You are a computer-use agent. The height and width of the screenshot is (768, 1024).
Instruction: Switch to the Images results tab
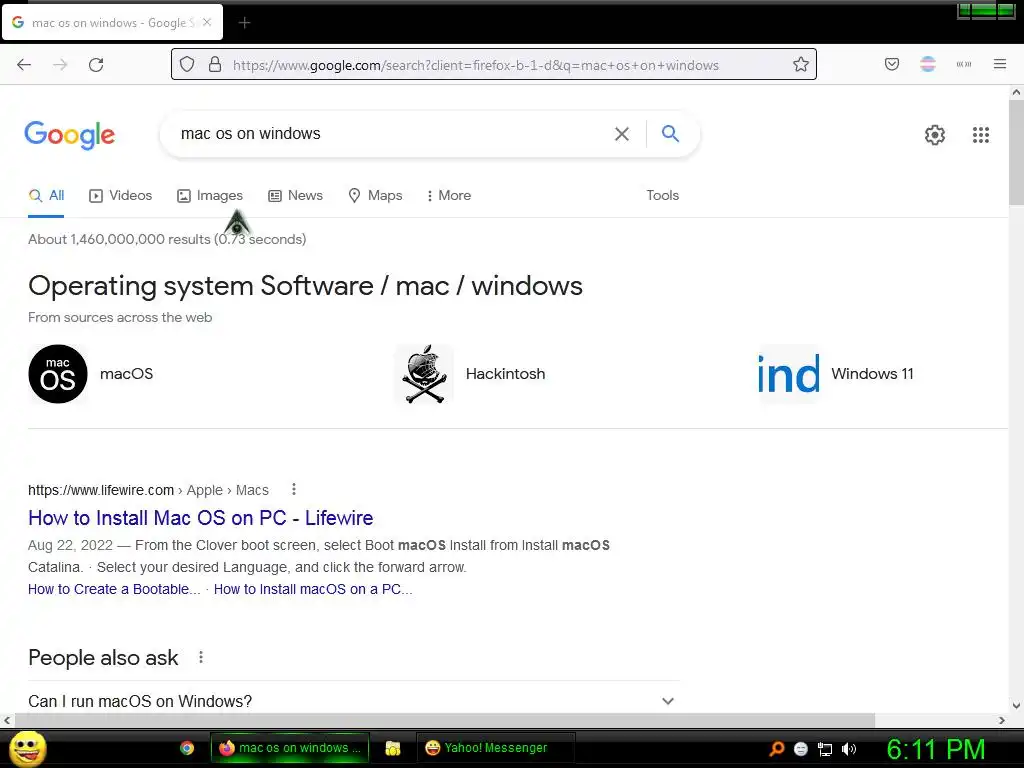pos(210,196)
